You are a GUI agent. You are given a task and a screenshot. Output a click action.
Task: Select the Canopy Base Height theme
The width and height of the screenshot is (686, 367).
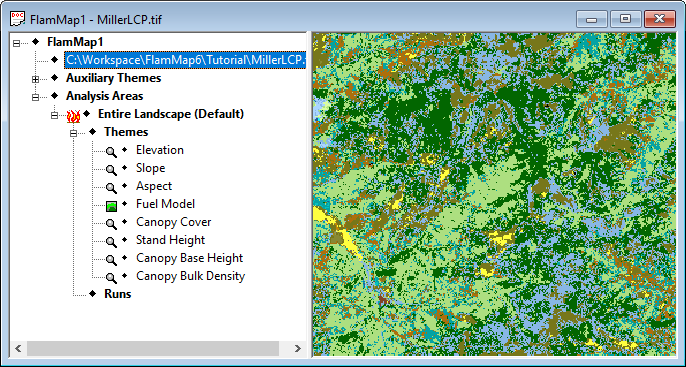[x=189, y=258]
